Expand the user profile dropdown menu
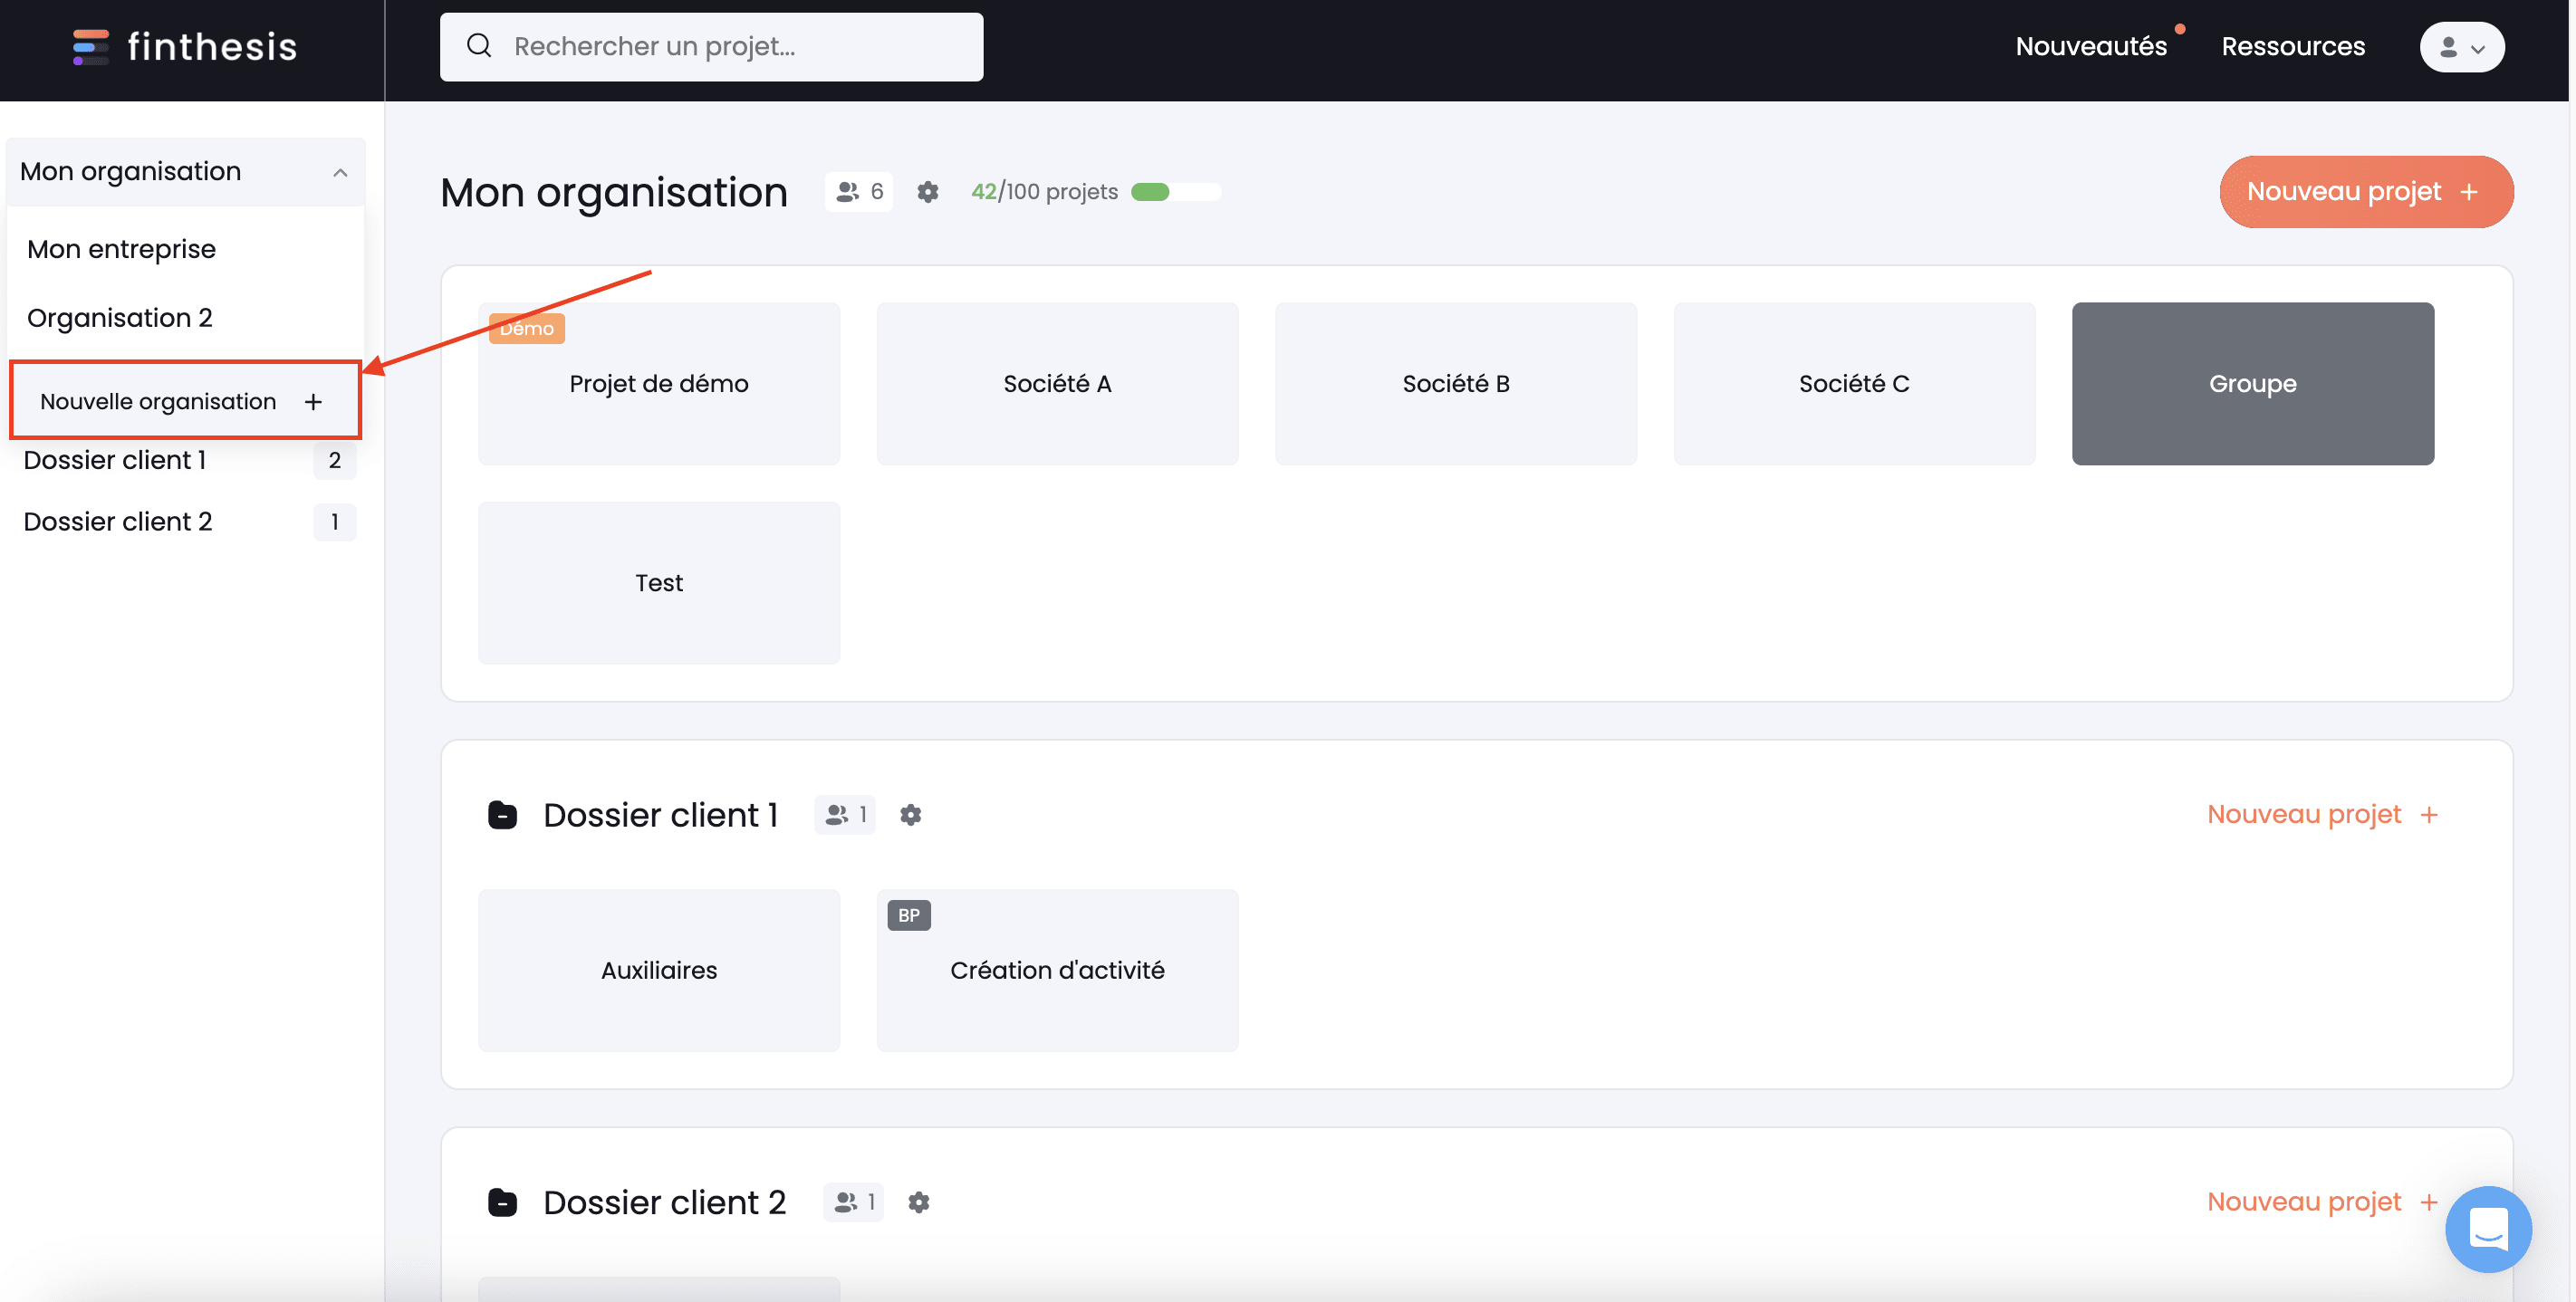The image size is (2576, 1302). 2463,45
